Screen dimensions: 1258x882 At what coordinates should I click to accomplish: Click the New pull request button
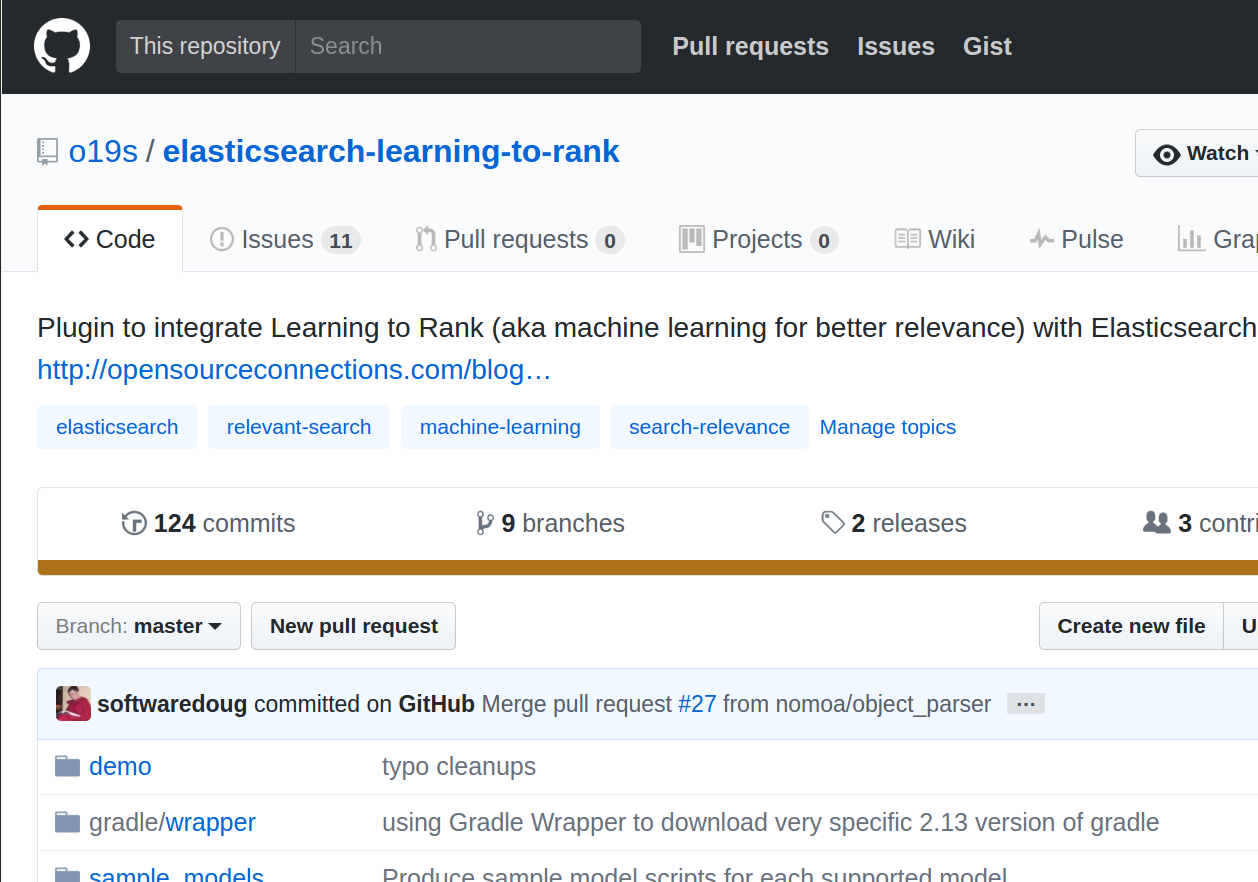(x=353, y=626)
